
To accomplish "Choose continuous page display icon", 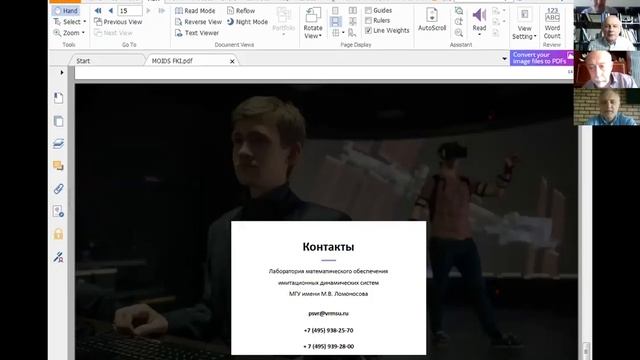I will tap(335, 21).
